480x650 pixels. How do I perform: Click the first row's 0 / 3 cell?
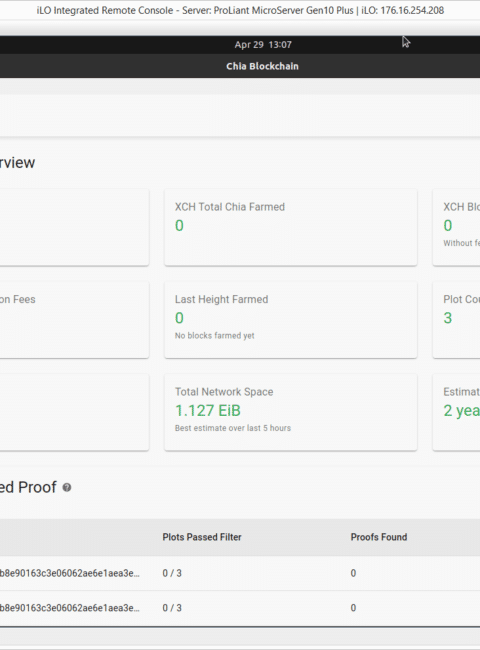tap(172, 573)
